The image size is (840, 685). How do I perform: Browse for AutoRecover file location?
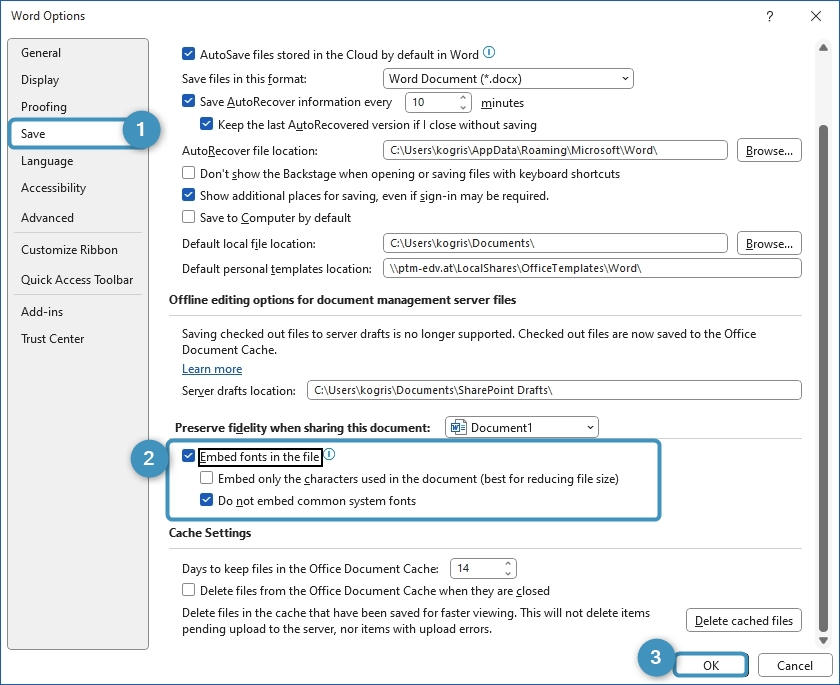[769, 151]
